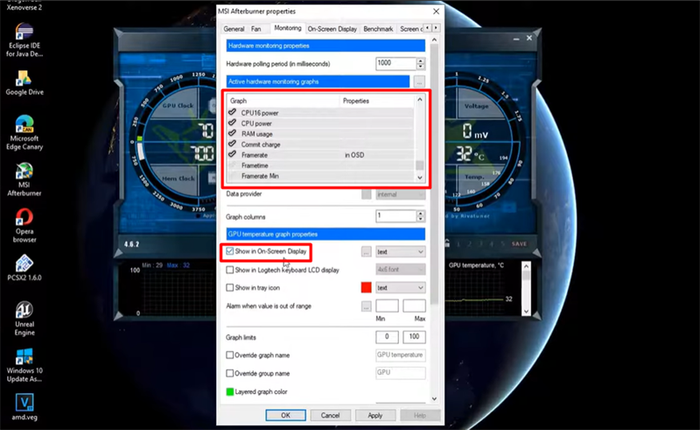
Task: Open the OSD text format dropdown
Action: point(400,252)
